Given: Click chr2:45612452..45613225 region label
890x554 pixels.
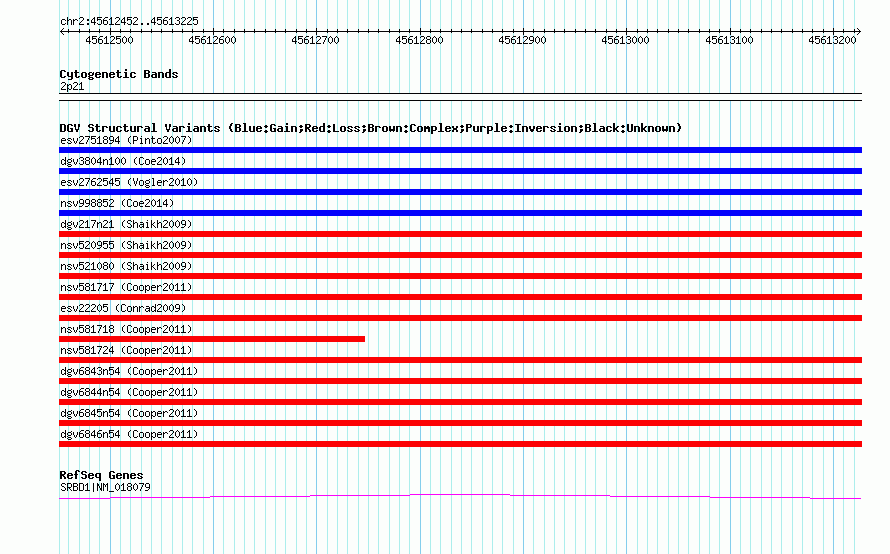Looking at the screenshot, I should (129, 22).
